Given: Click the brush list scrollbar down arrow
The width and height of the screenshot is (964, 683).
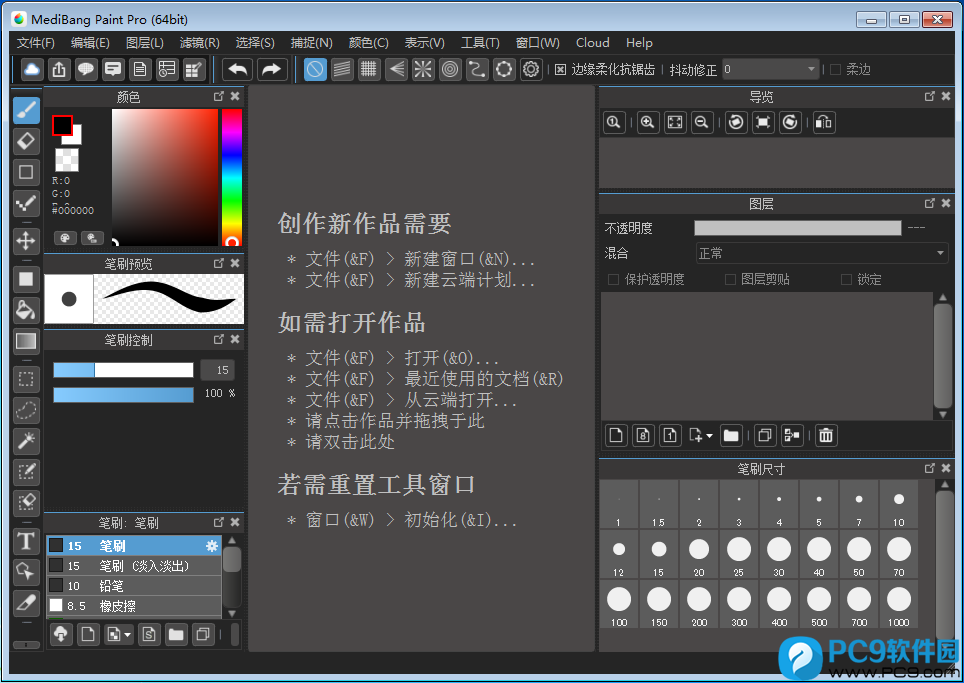Looking at the screenshot, I should pyautogui.click(x=232, y=613).
